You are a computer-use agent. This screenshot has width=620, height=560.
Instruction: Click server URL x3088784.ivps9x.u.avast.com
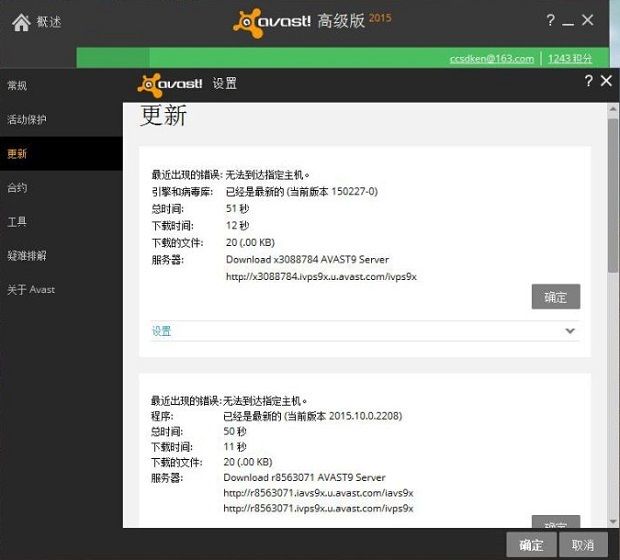click(321, 276)
